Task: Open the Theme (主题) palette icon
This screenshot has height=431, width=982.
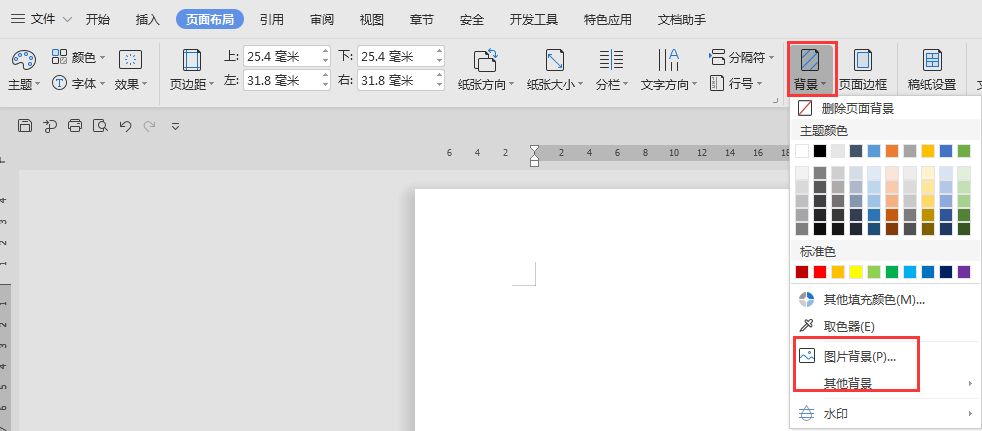Action: point(23,60)
